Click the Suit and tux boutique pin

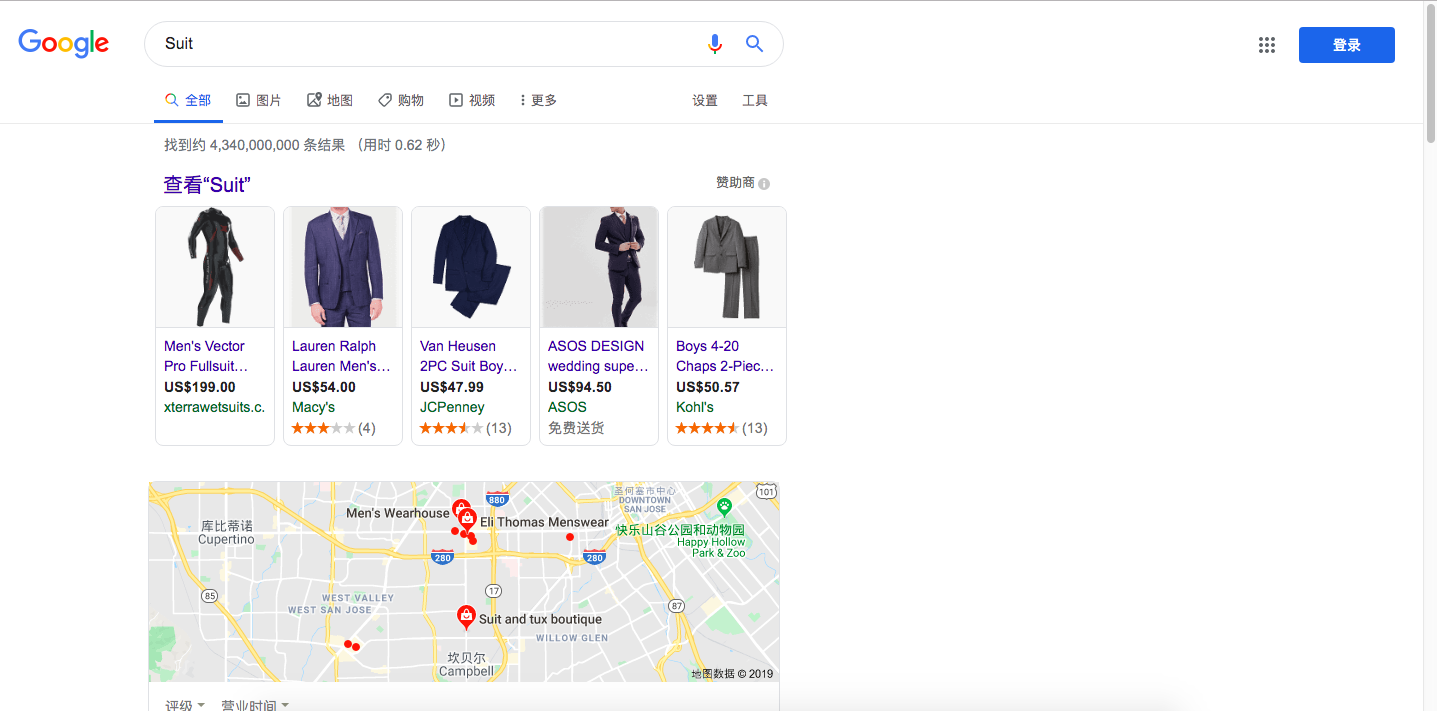465,617
